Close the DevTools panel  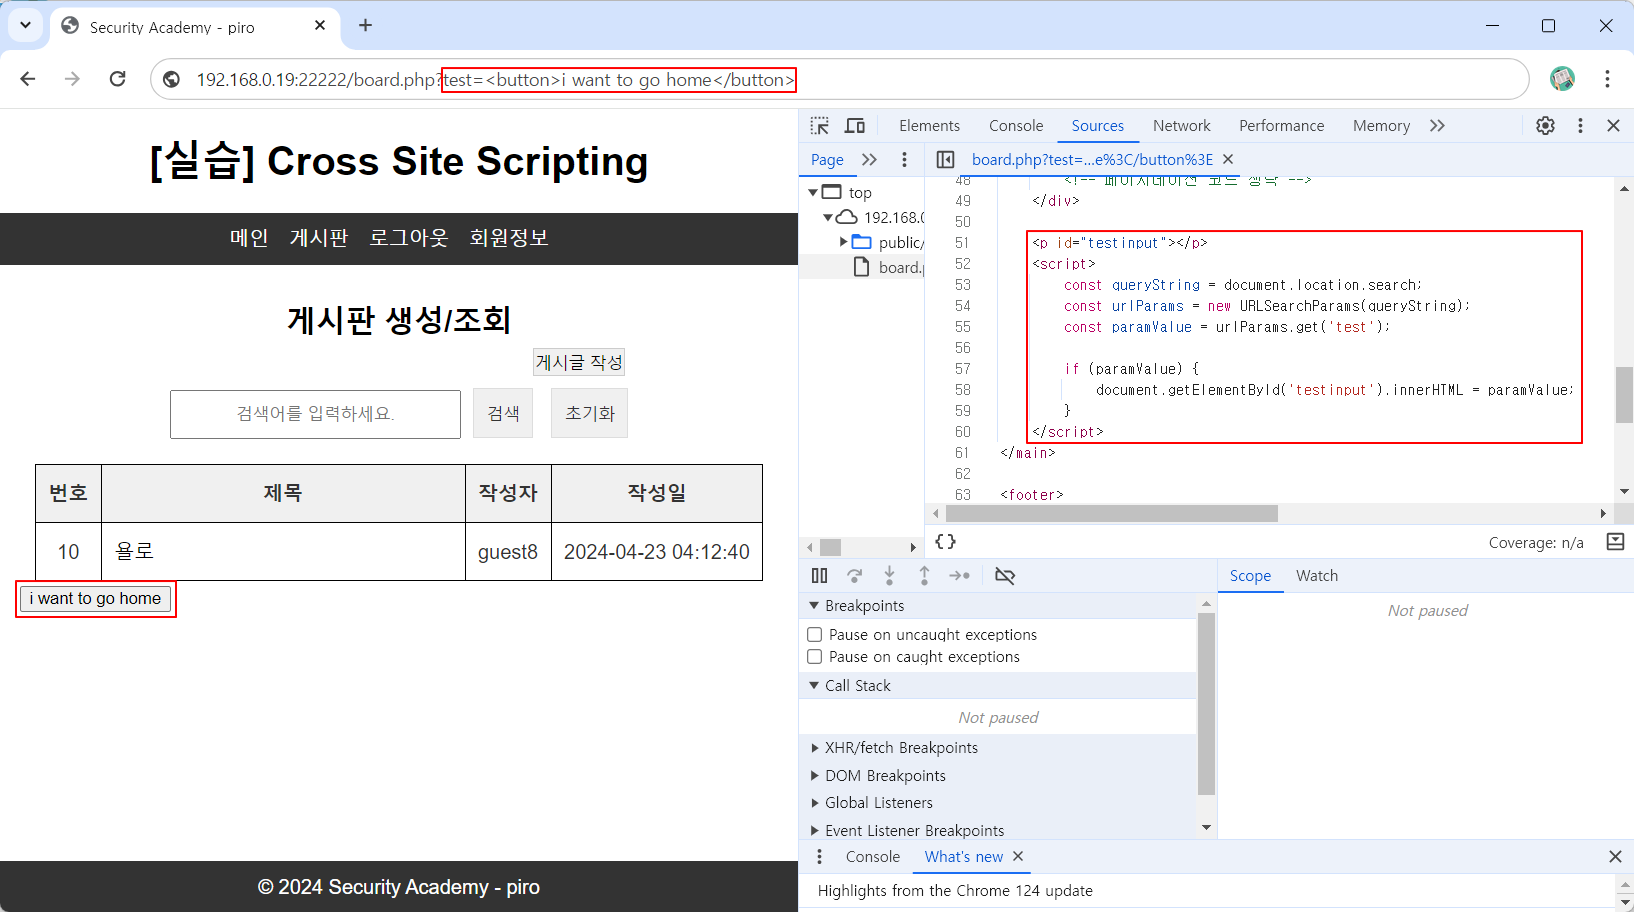pos(1613,126)
